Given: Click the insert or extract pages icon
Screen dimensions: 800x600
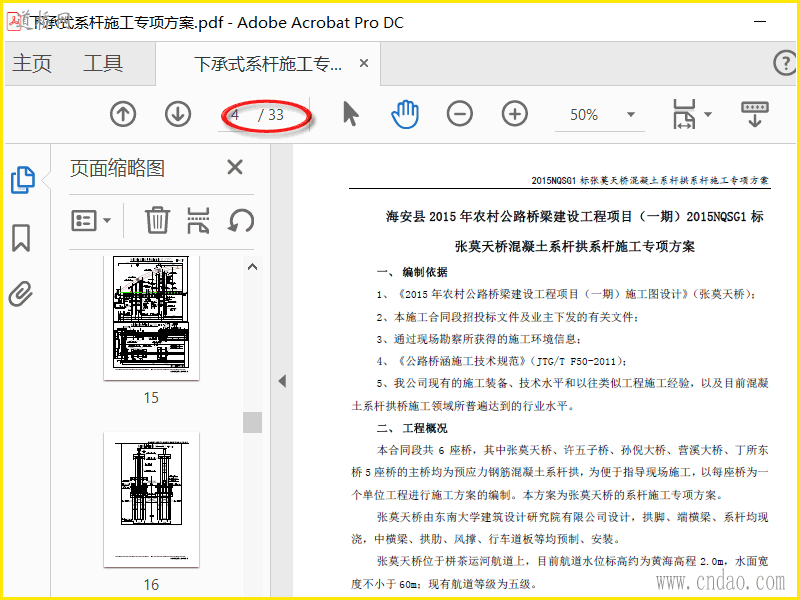Looking at the screenshot, I should coord(198,220).
